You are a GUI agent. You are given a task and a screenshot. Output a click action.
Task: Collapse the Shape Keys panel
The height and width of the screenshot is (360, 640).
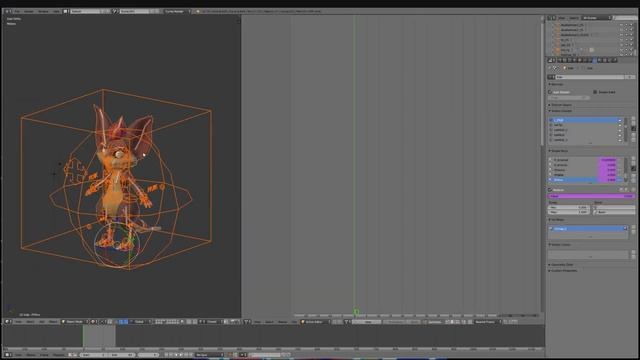[558, 151]
